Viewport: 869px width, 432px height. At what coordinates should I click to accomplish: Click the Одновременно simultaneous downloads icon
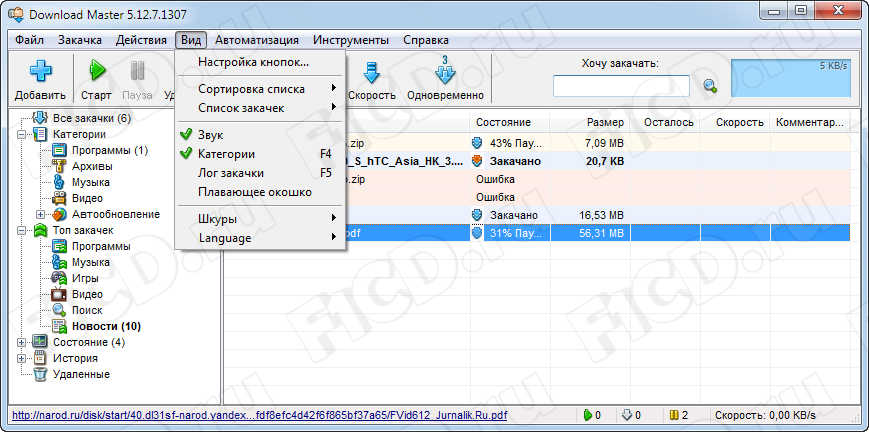(444, 70)
